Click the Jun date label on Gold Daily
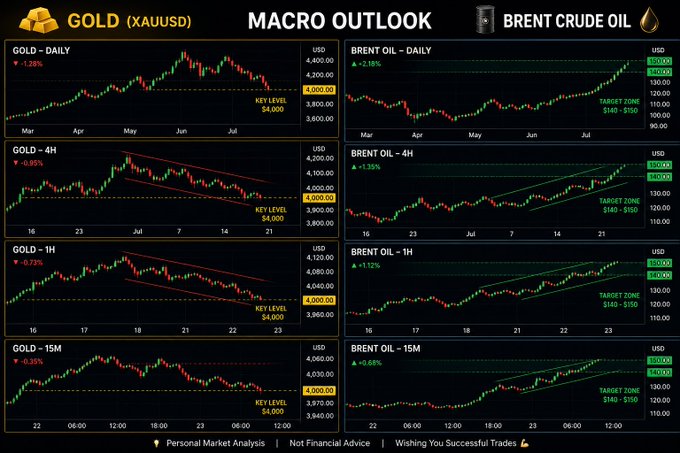The image size is (680, 453). point(181,131)
